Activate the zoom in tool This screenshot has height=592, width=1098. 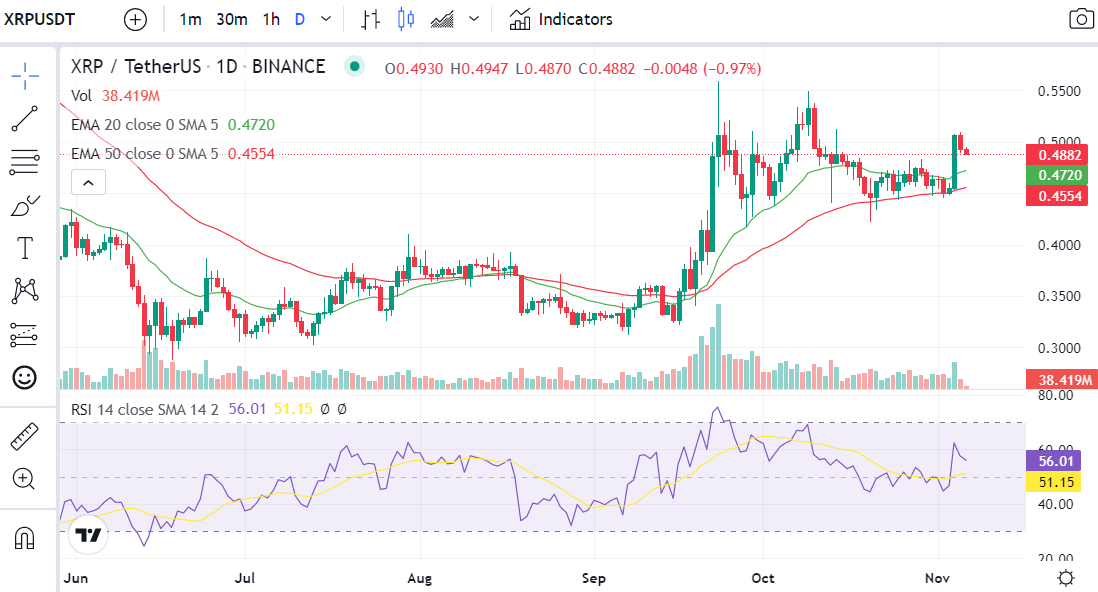pos(24,479)
